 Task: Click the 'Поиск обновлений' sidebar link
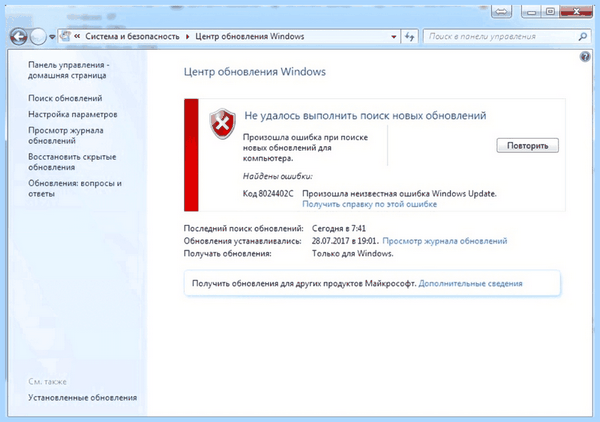(x=65, y=98)
